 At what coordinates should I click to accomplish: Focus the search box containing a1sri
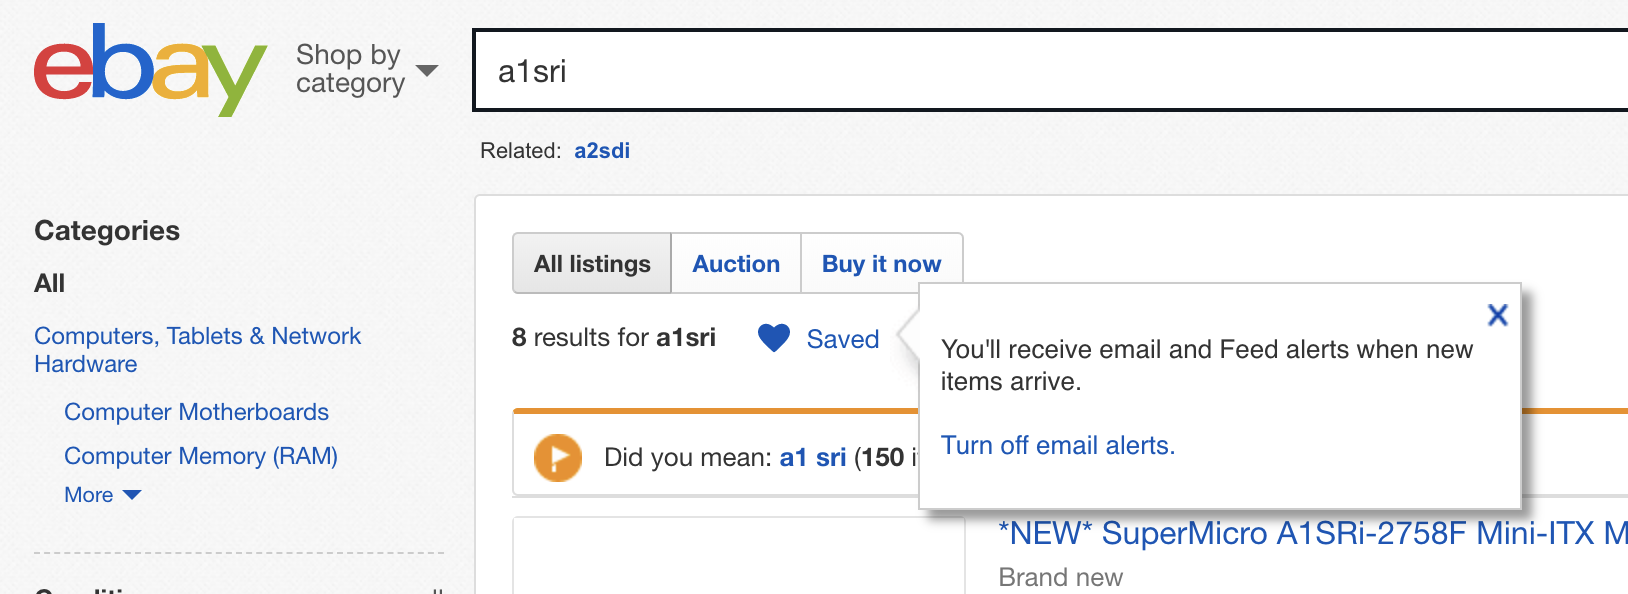coord(1050,70)
